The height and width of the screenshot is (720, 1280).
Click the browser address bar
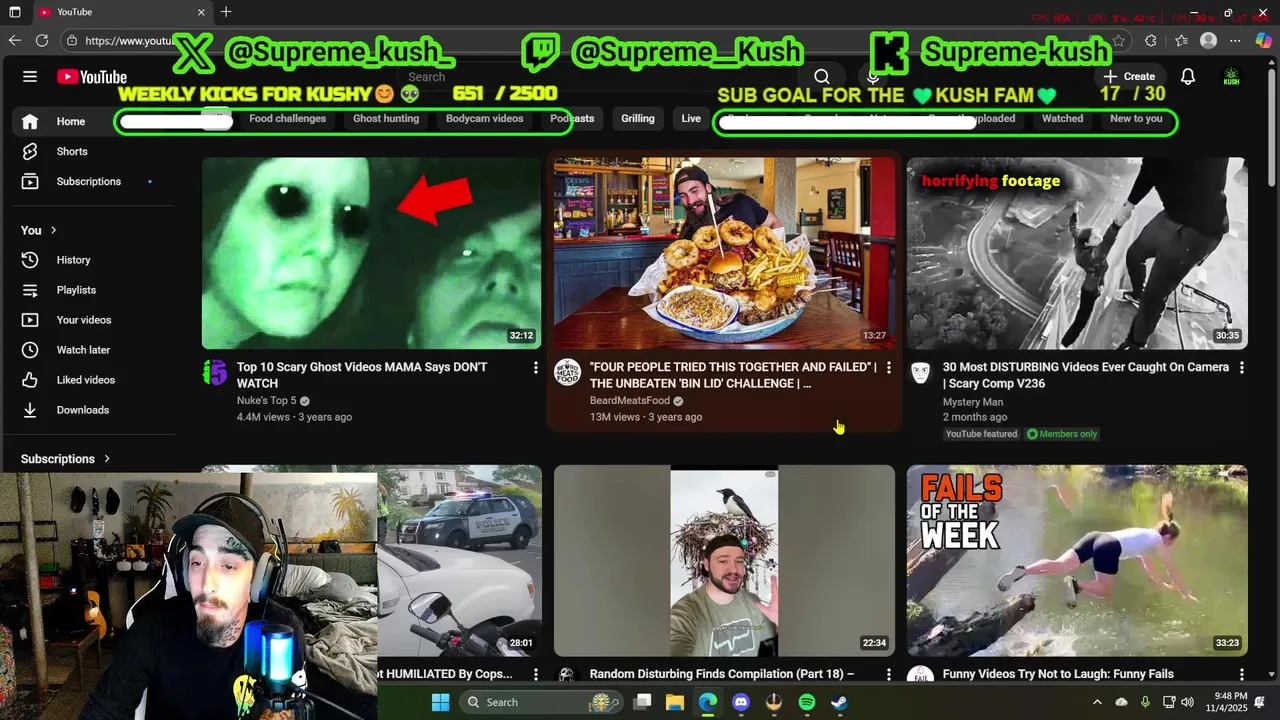point(600,41)
